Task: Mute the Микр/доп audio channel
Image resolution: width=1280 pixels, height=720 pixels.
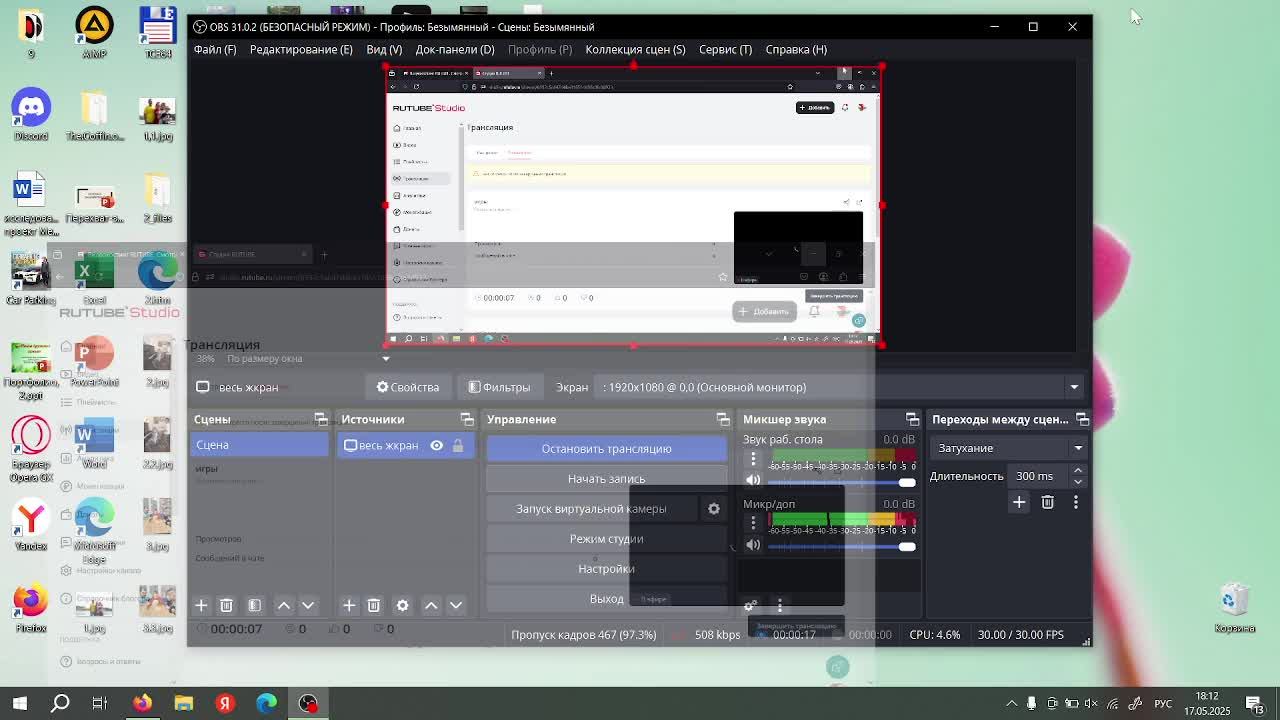Action: pyautogui.click(x=753, y=545)
